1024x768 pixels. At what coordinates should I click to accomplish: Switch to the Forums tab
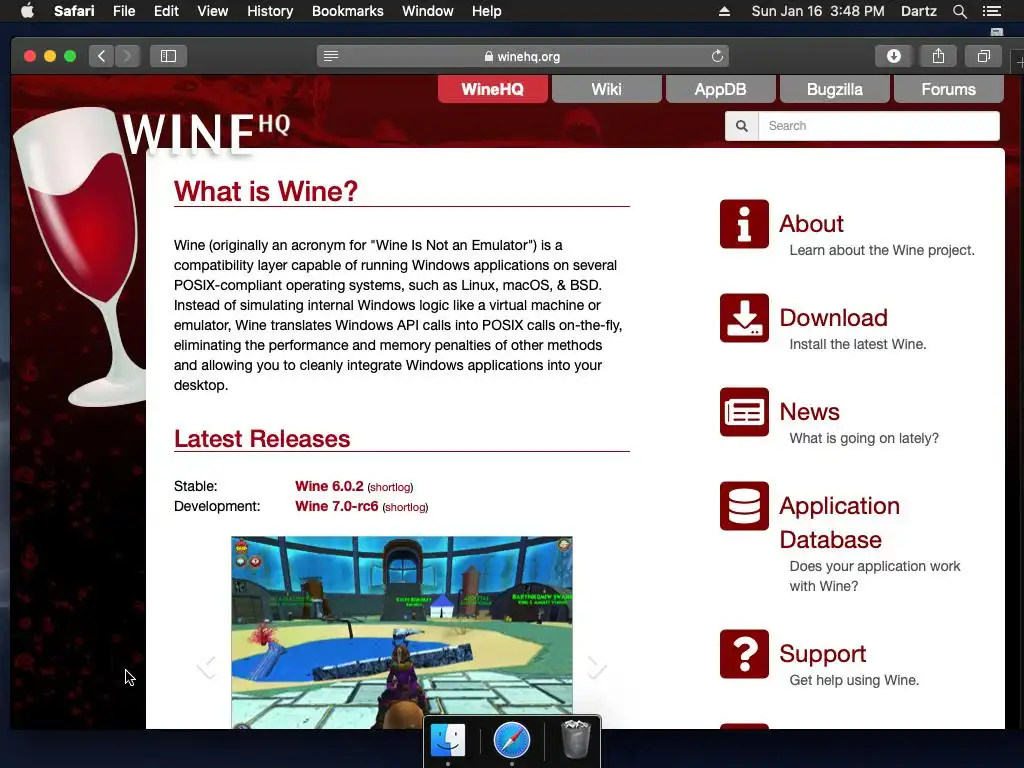948,89
